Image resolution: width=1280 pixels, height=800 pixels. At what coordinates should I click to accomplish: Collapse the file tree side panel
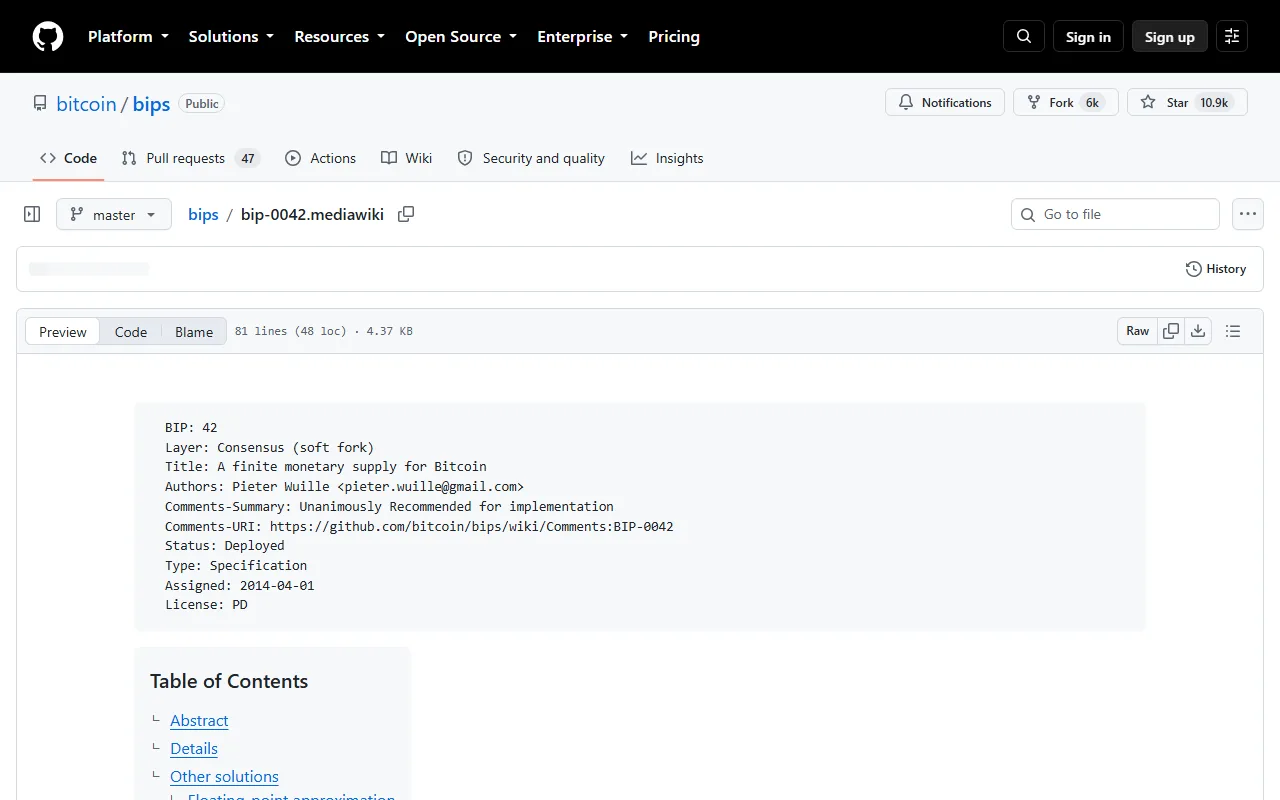pos(32,214)
